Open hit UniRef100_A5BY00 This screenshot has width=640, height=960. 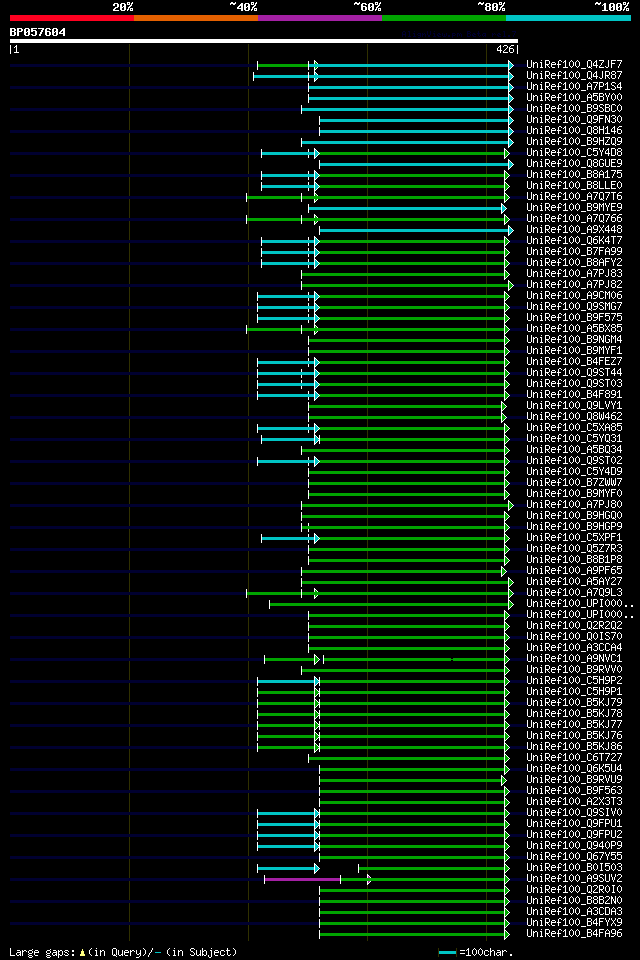[574, 97]
